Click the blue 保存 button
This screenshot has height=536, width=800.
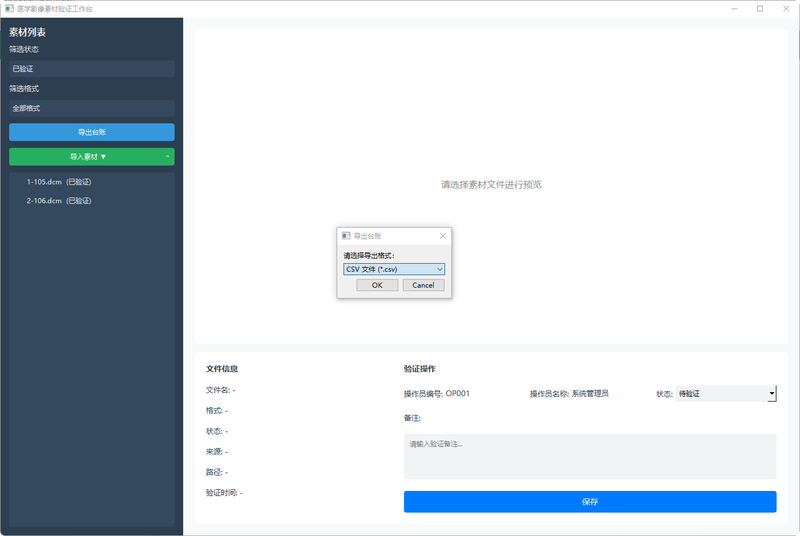coord(590,502)
